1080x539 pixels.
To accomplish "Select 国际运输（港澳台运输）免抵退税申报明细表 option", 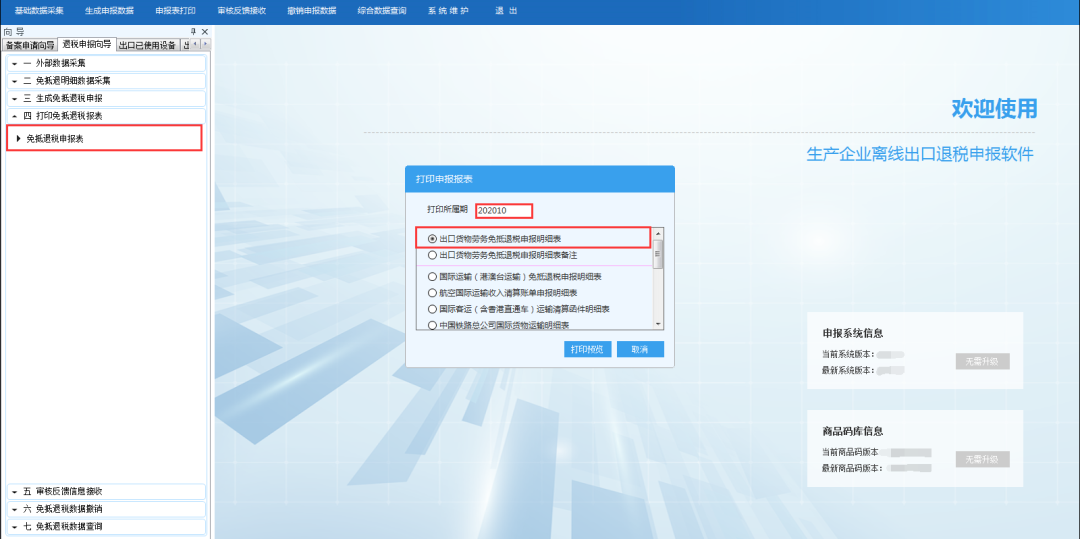I will (433, 277).
